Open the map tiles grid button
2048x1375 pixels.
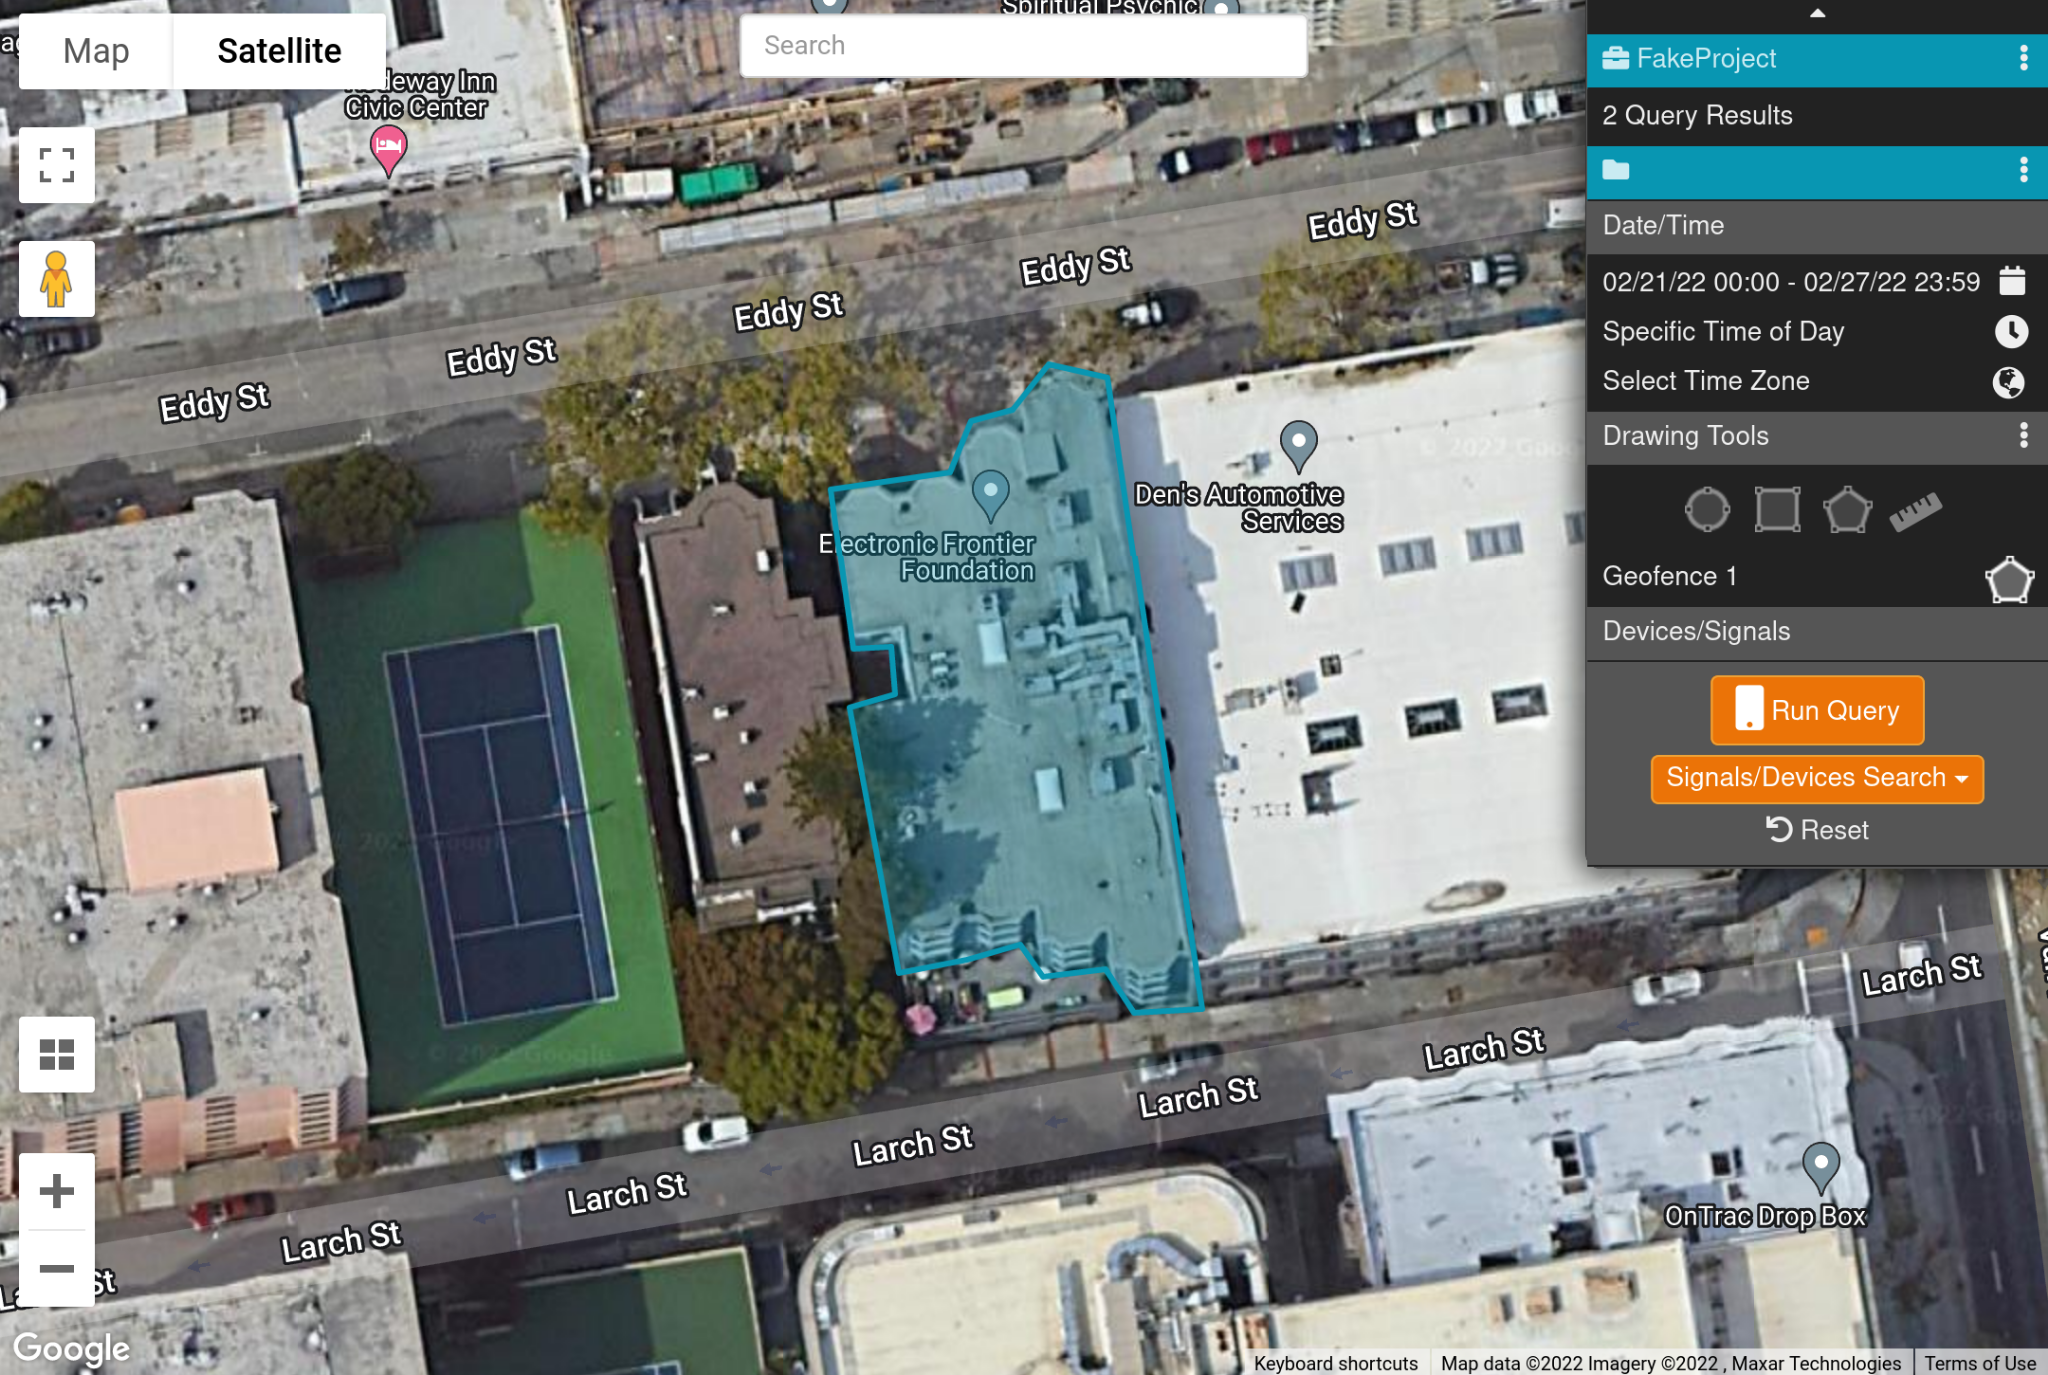pyautogui.click(x=57, y=1054)
